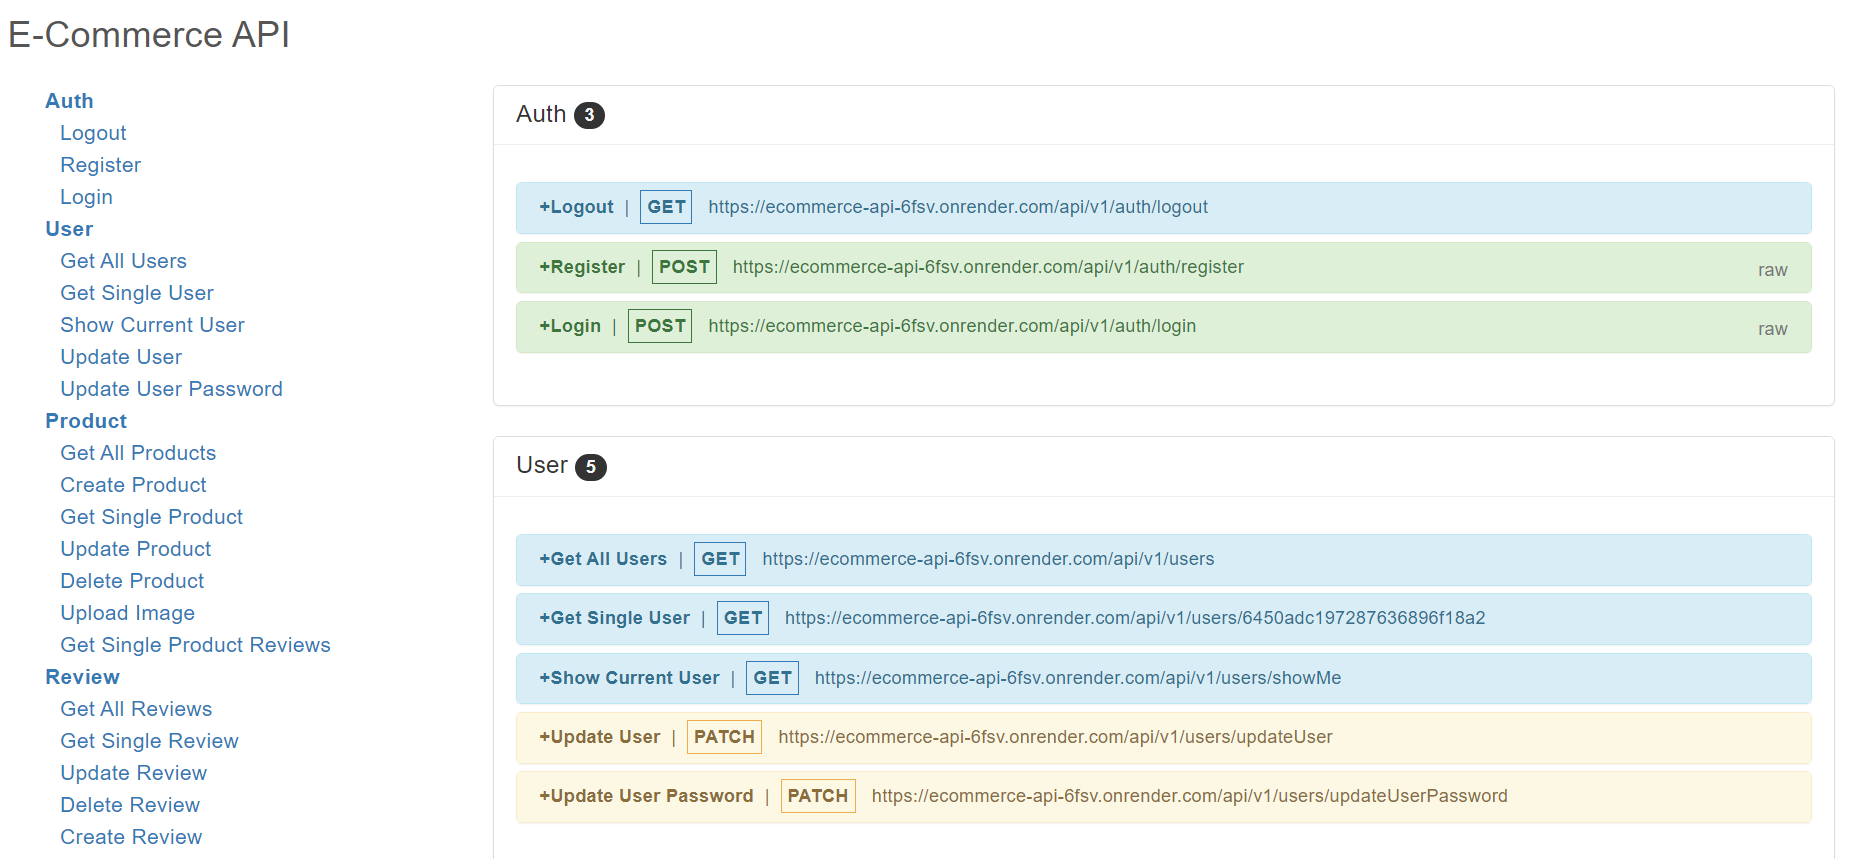Go to Update Review in sidebar
Image resolution: width=1862 pixels, height=859 pixels.
[x=133, y=773]
